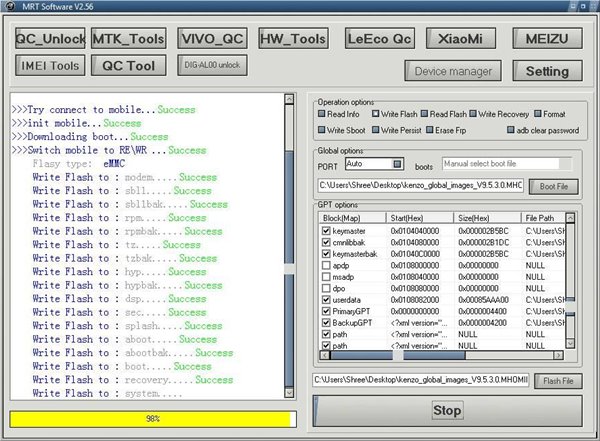
Task: Tick the Erase Frp checkbox
Action: 429,130
